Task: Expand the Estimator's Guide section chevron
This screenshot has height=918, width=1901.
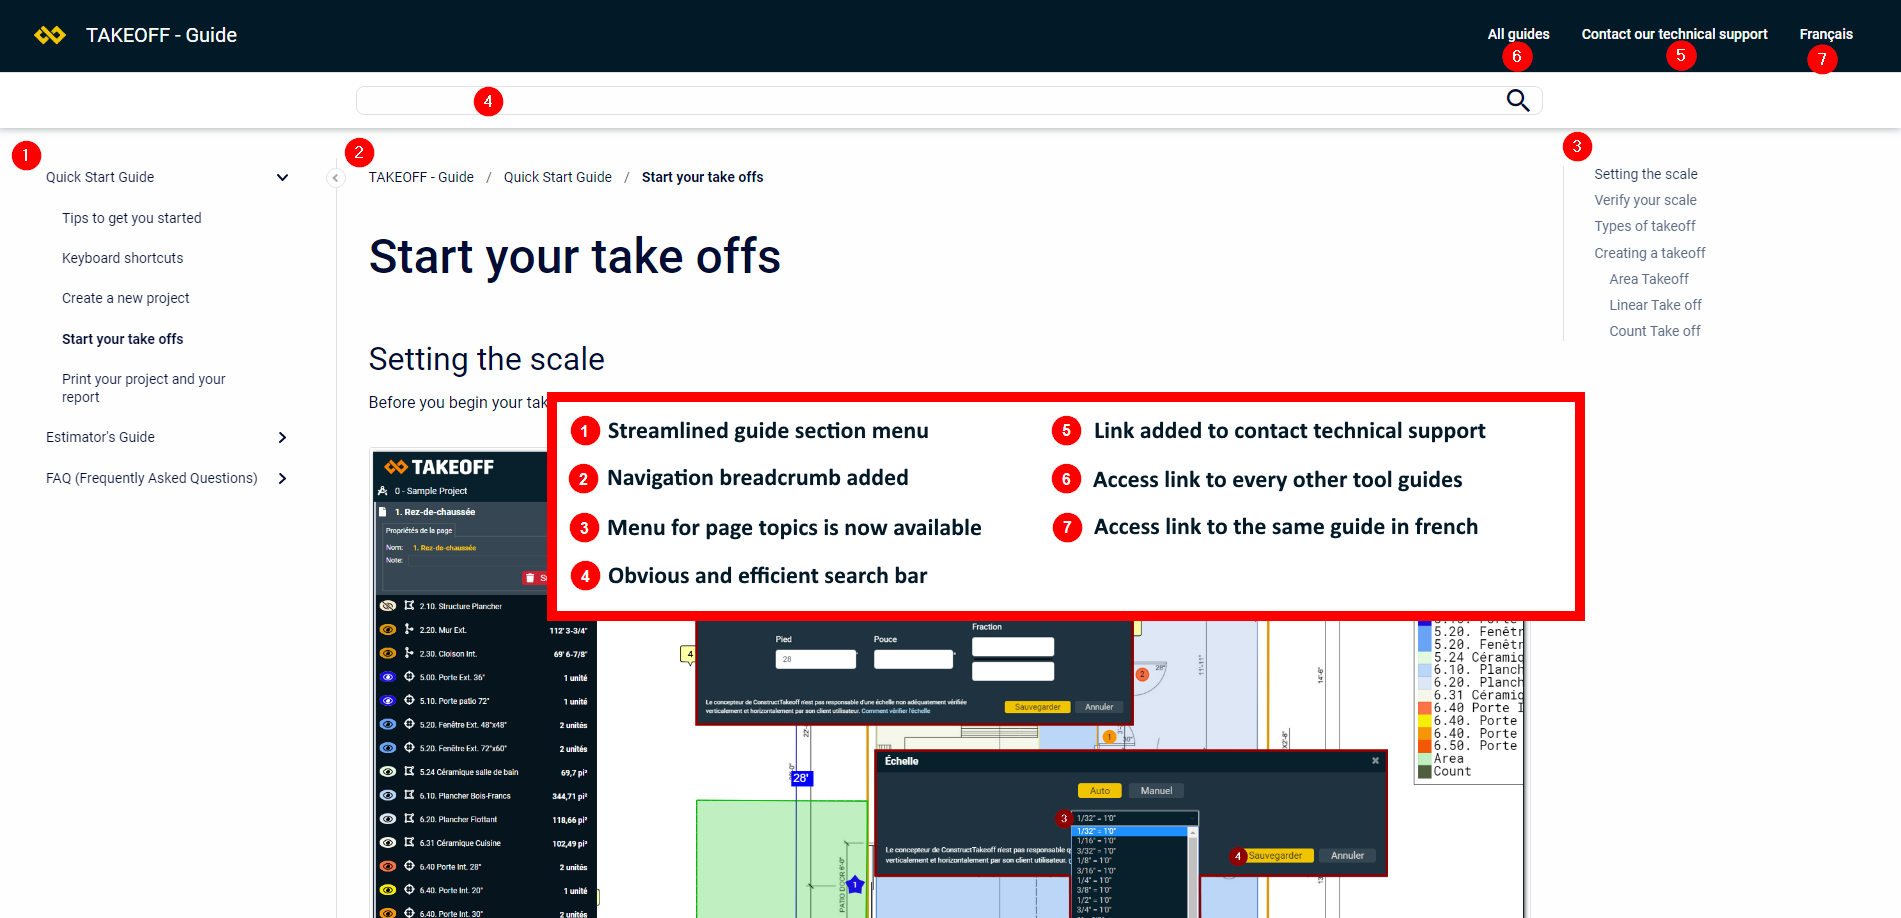Action: (282, 437)
